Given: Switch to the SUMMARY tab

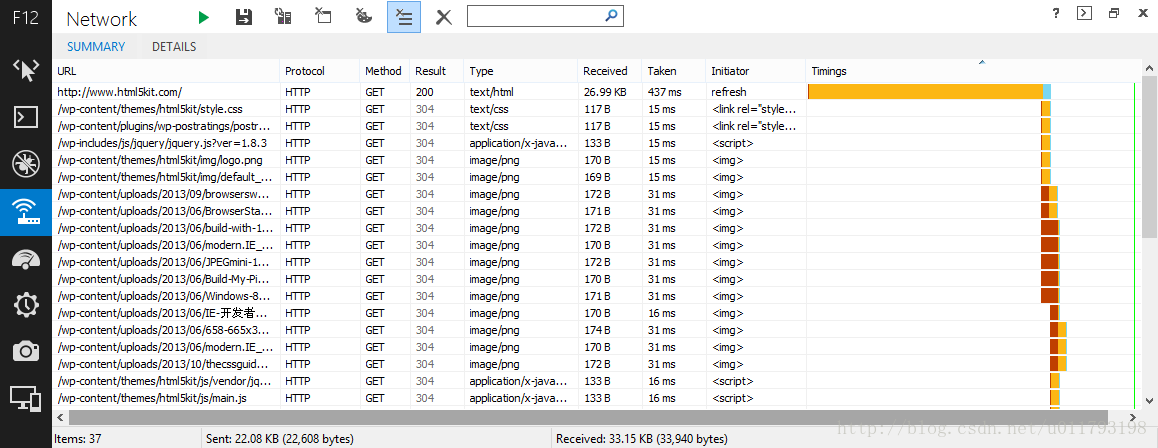Looking at the screenshot, I should pos(96,47).
